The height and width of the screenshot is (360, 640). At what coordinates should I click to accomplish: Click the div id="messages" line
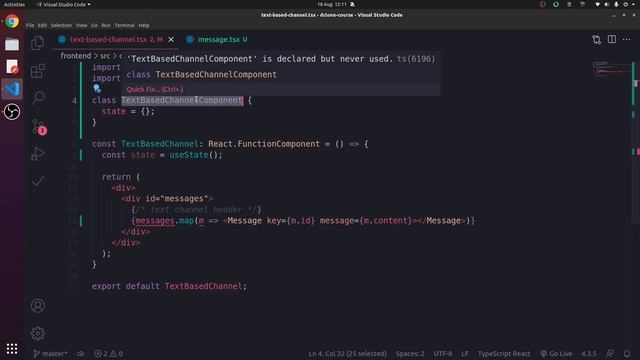[167, 199]
